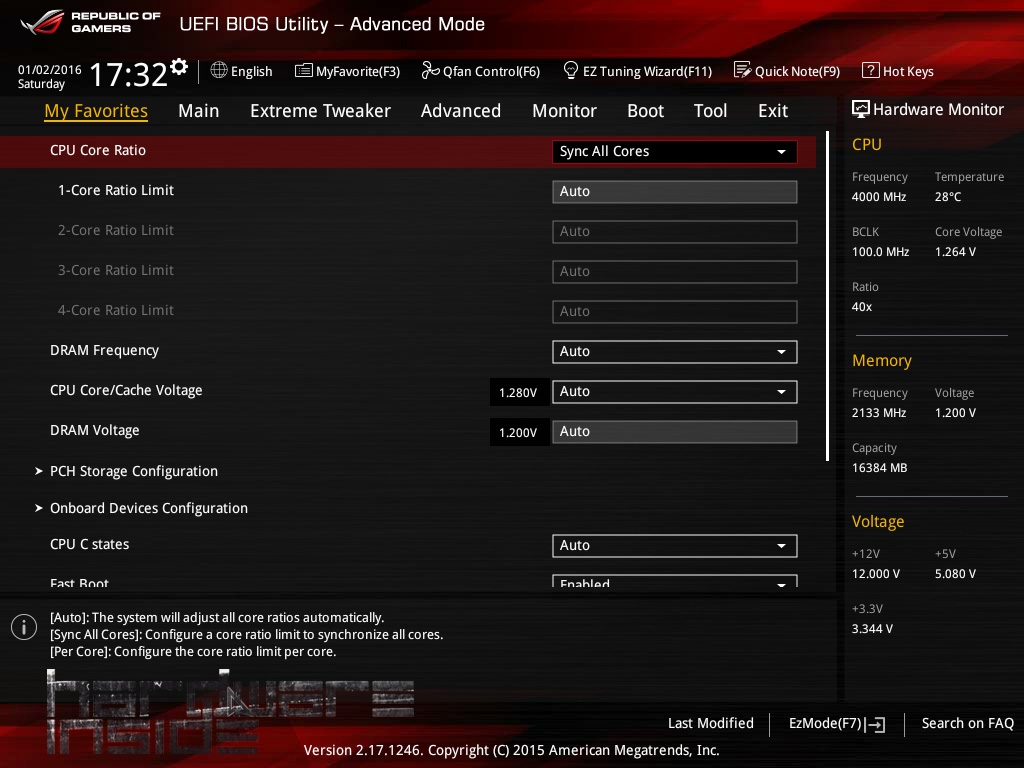This screenshot has height=768, width=1024.
Task: Click the 01/02/2016 date text
Action: click(50, 69)
